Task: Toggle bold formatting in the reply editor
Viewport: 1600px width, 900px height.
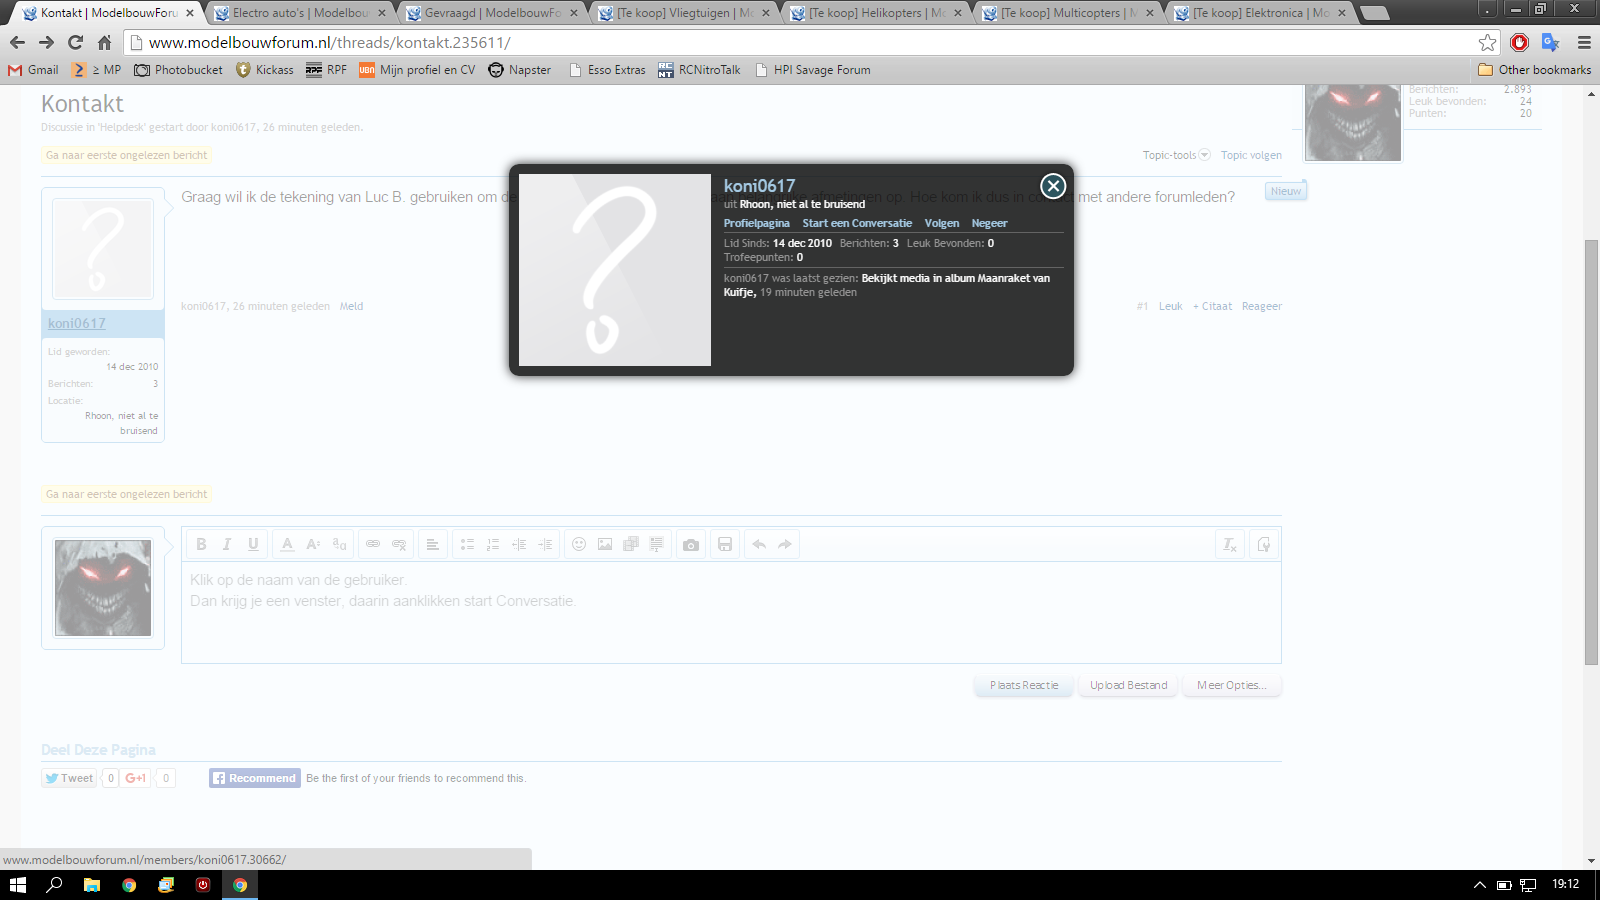Action: pos(201,544)
